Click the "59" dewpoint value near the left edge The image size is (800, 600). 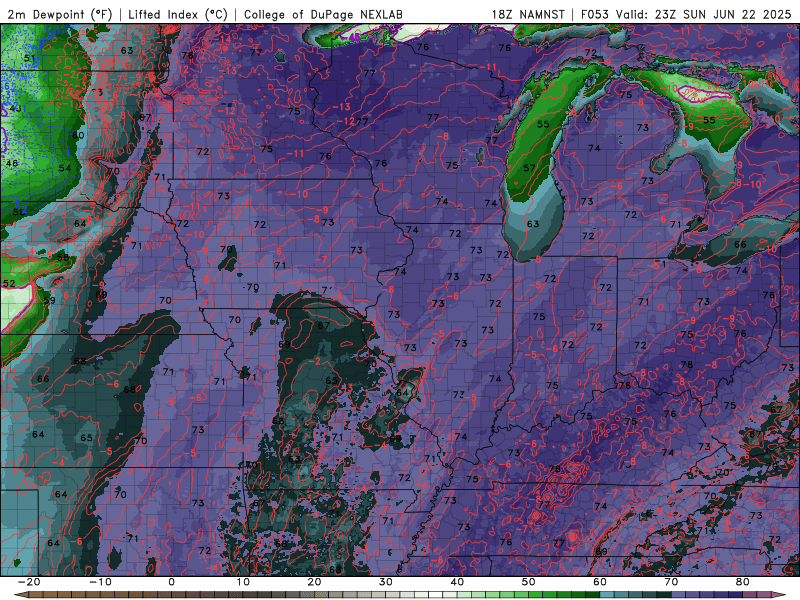[49, 300]
